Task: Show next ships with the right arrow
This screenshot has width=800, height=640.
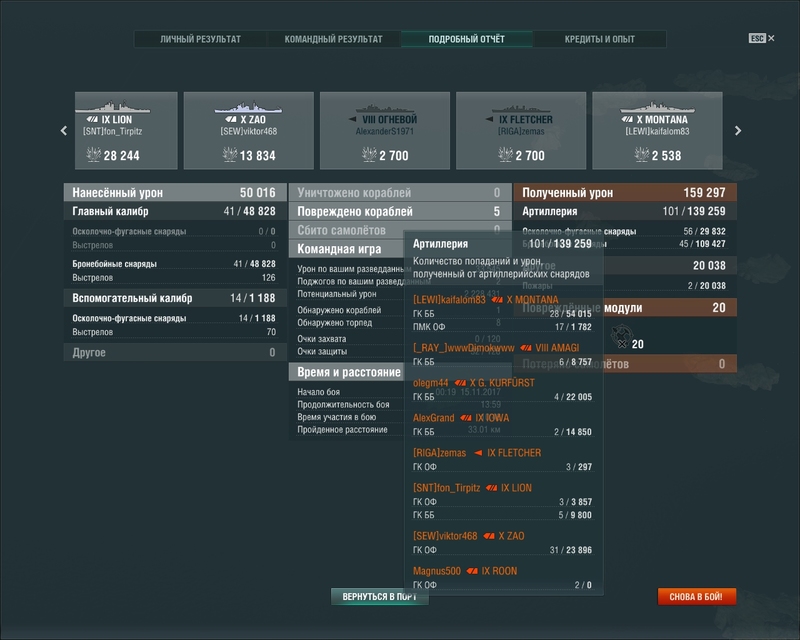Action: [738, 131]
